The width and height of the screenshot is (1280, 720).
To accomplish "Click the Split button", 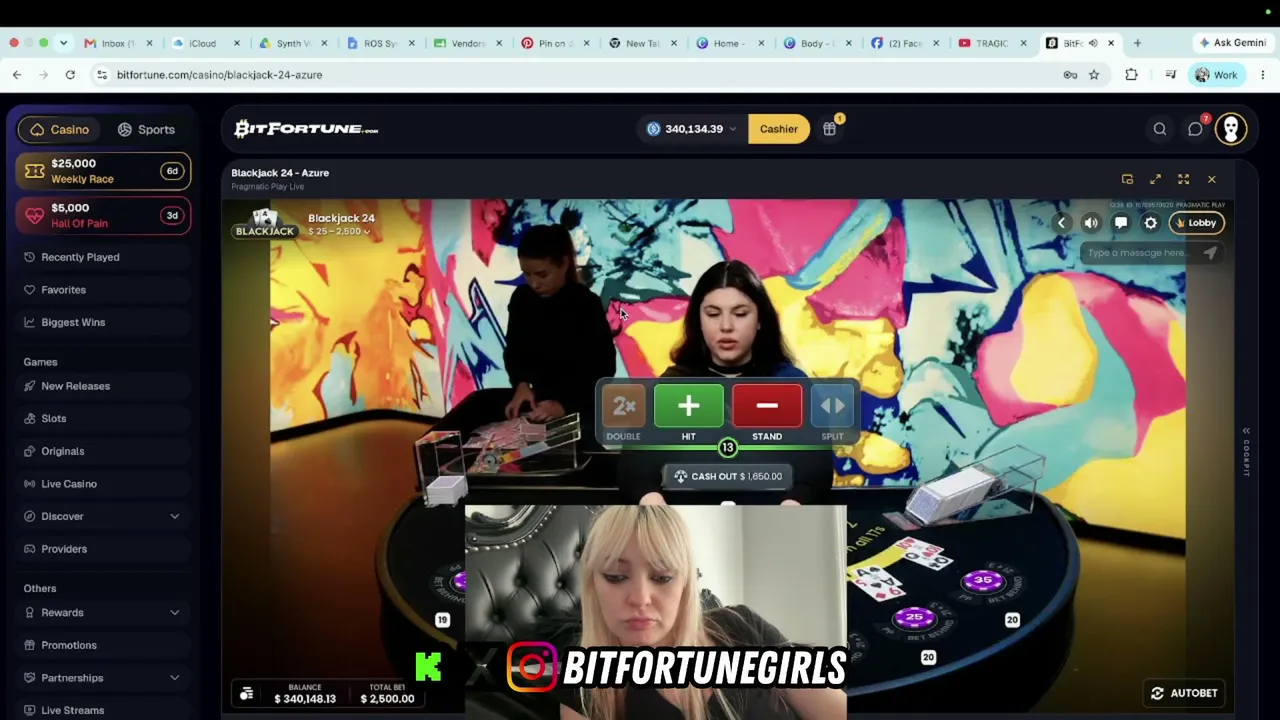I will [832, 406].
